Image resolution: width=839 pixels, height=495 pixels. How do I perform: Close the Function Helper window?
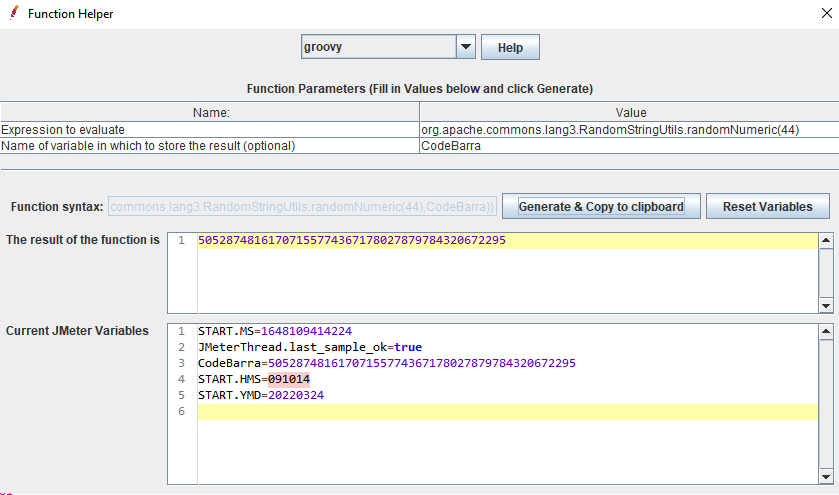pyautogui.click(x=824, y=14)
